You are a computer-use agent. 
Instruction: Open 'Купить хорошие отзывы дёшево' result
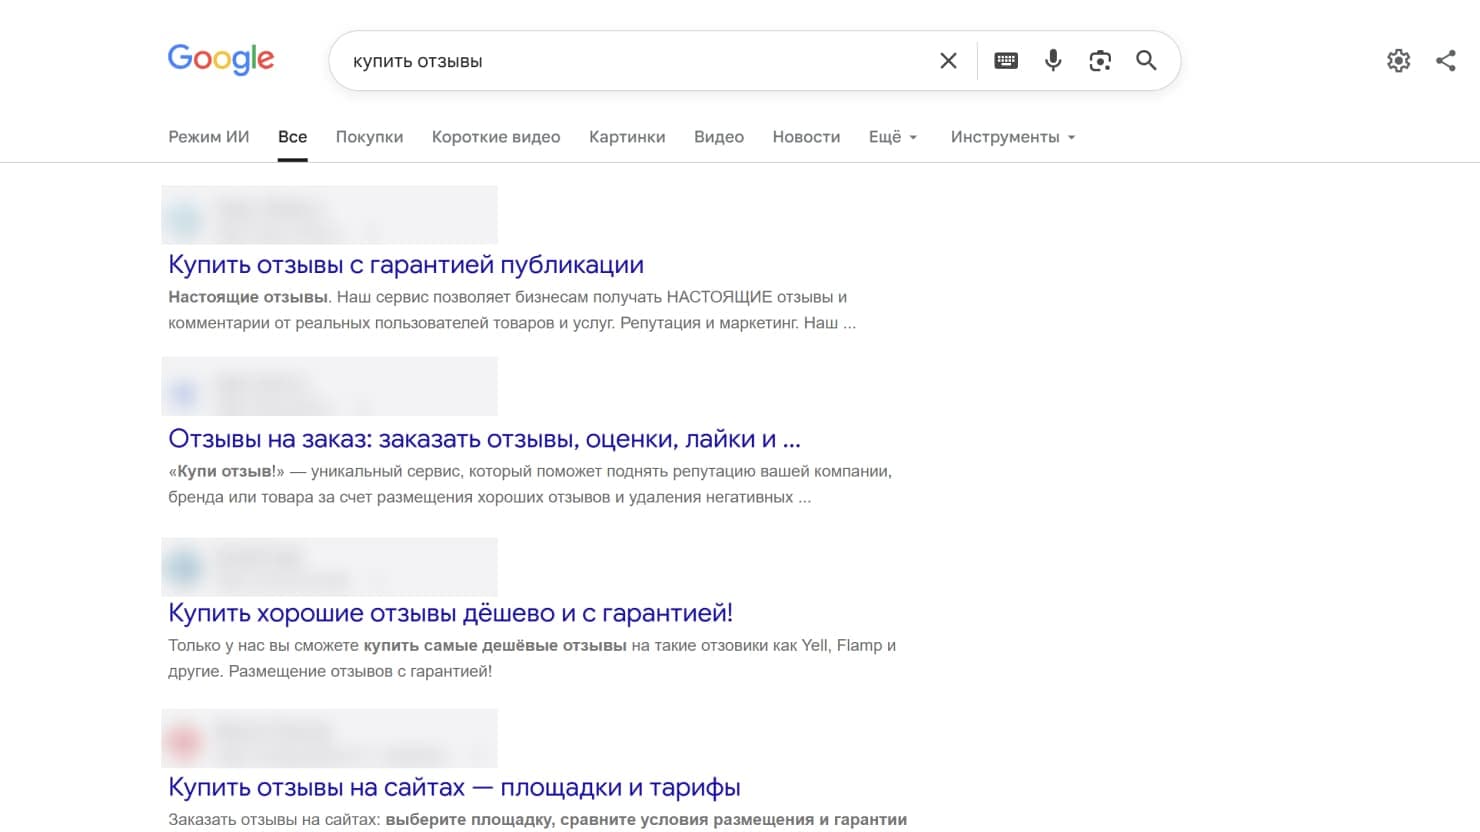450,613
